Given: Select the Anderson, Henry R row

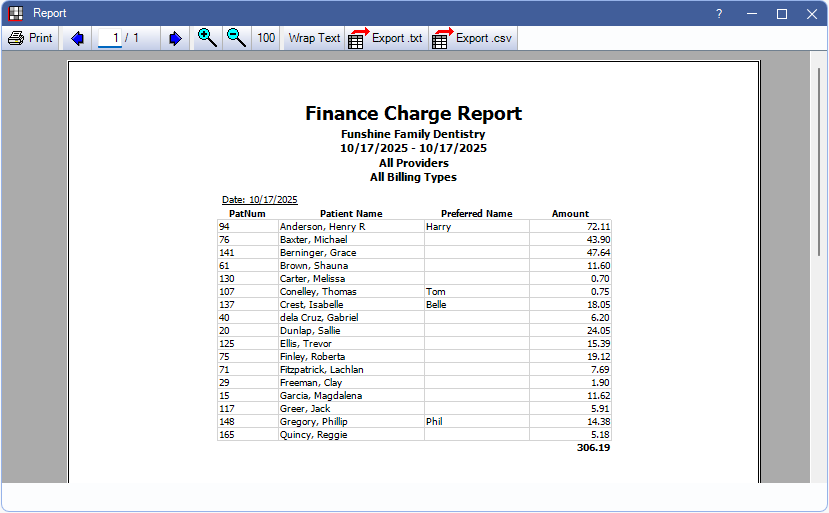Looking at the screenshot, I should coord(322,227).
